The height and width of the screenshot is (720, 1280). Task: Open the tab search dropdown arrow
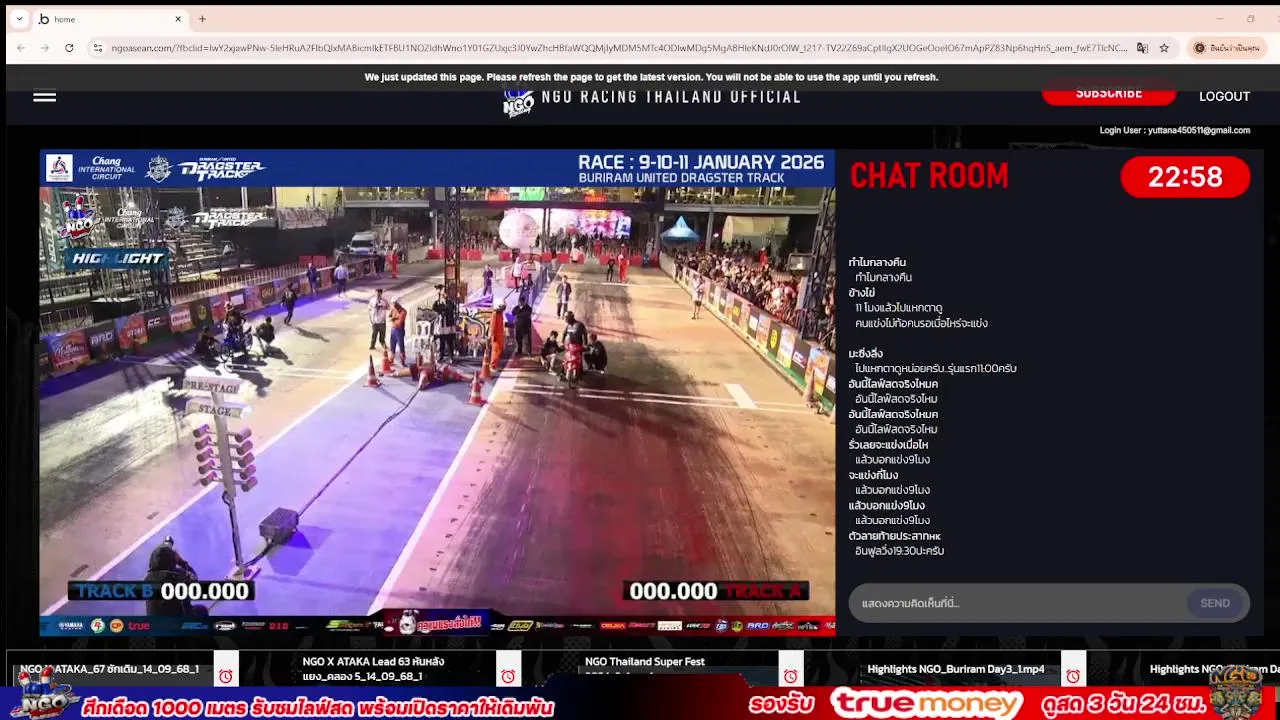click(19, 19)
